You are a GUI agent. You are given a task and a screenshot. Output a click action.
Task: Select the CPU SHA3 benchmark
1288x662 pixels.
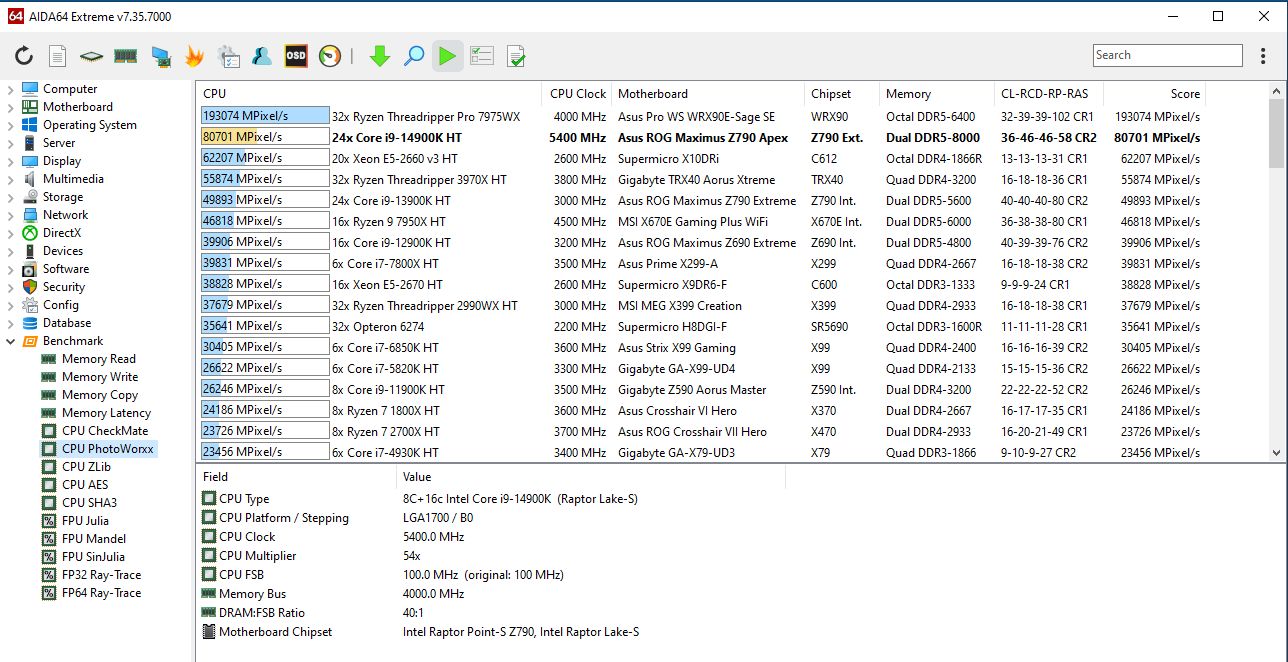[89, 503]
